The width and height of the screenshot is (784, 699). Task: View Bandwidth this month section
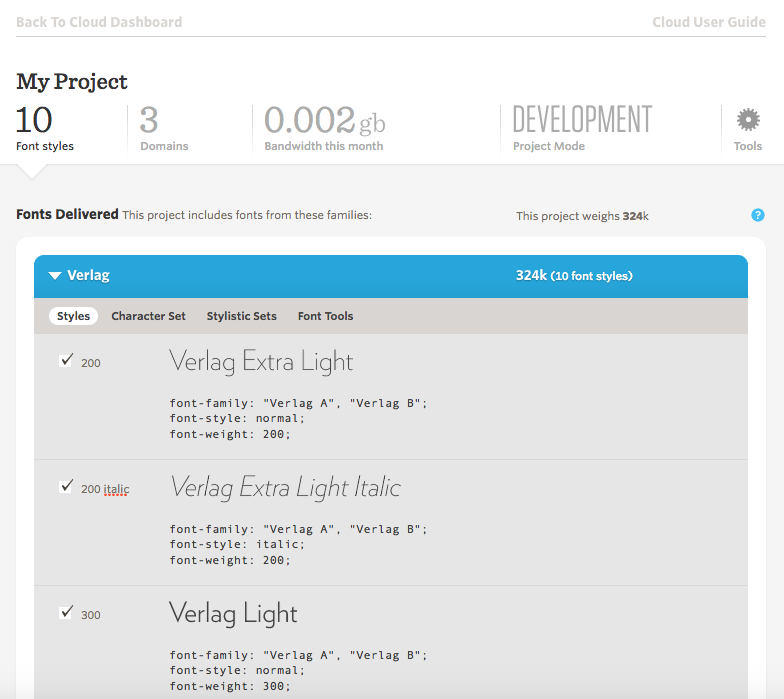coord(324,128)
